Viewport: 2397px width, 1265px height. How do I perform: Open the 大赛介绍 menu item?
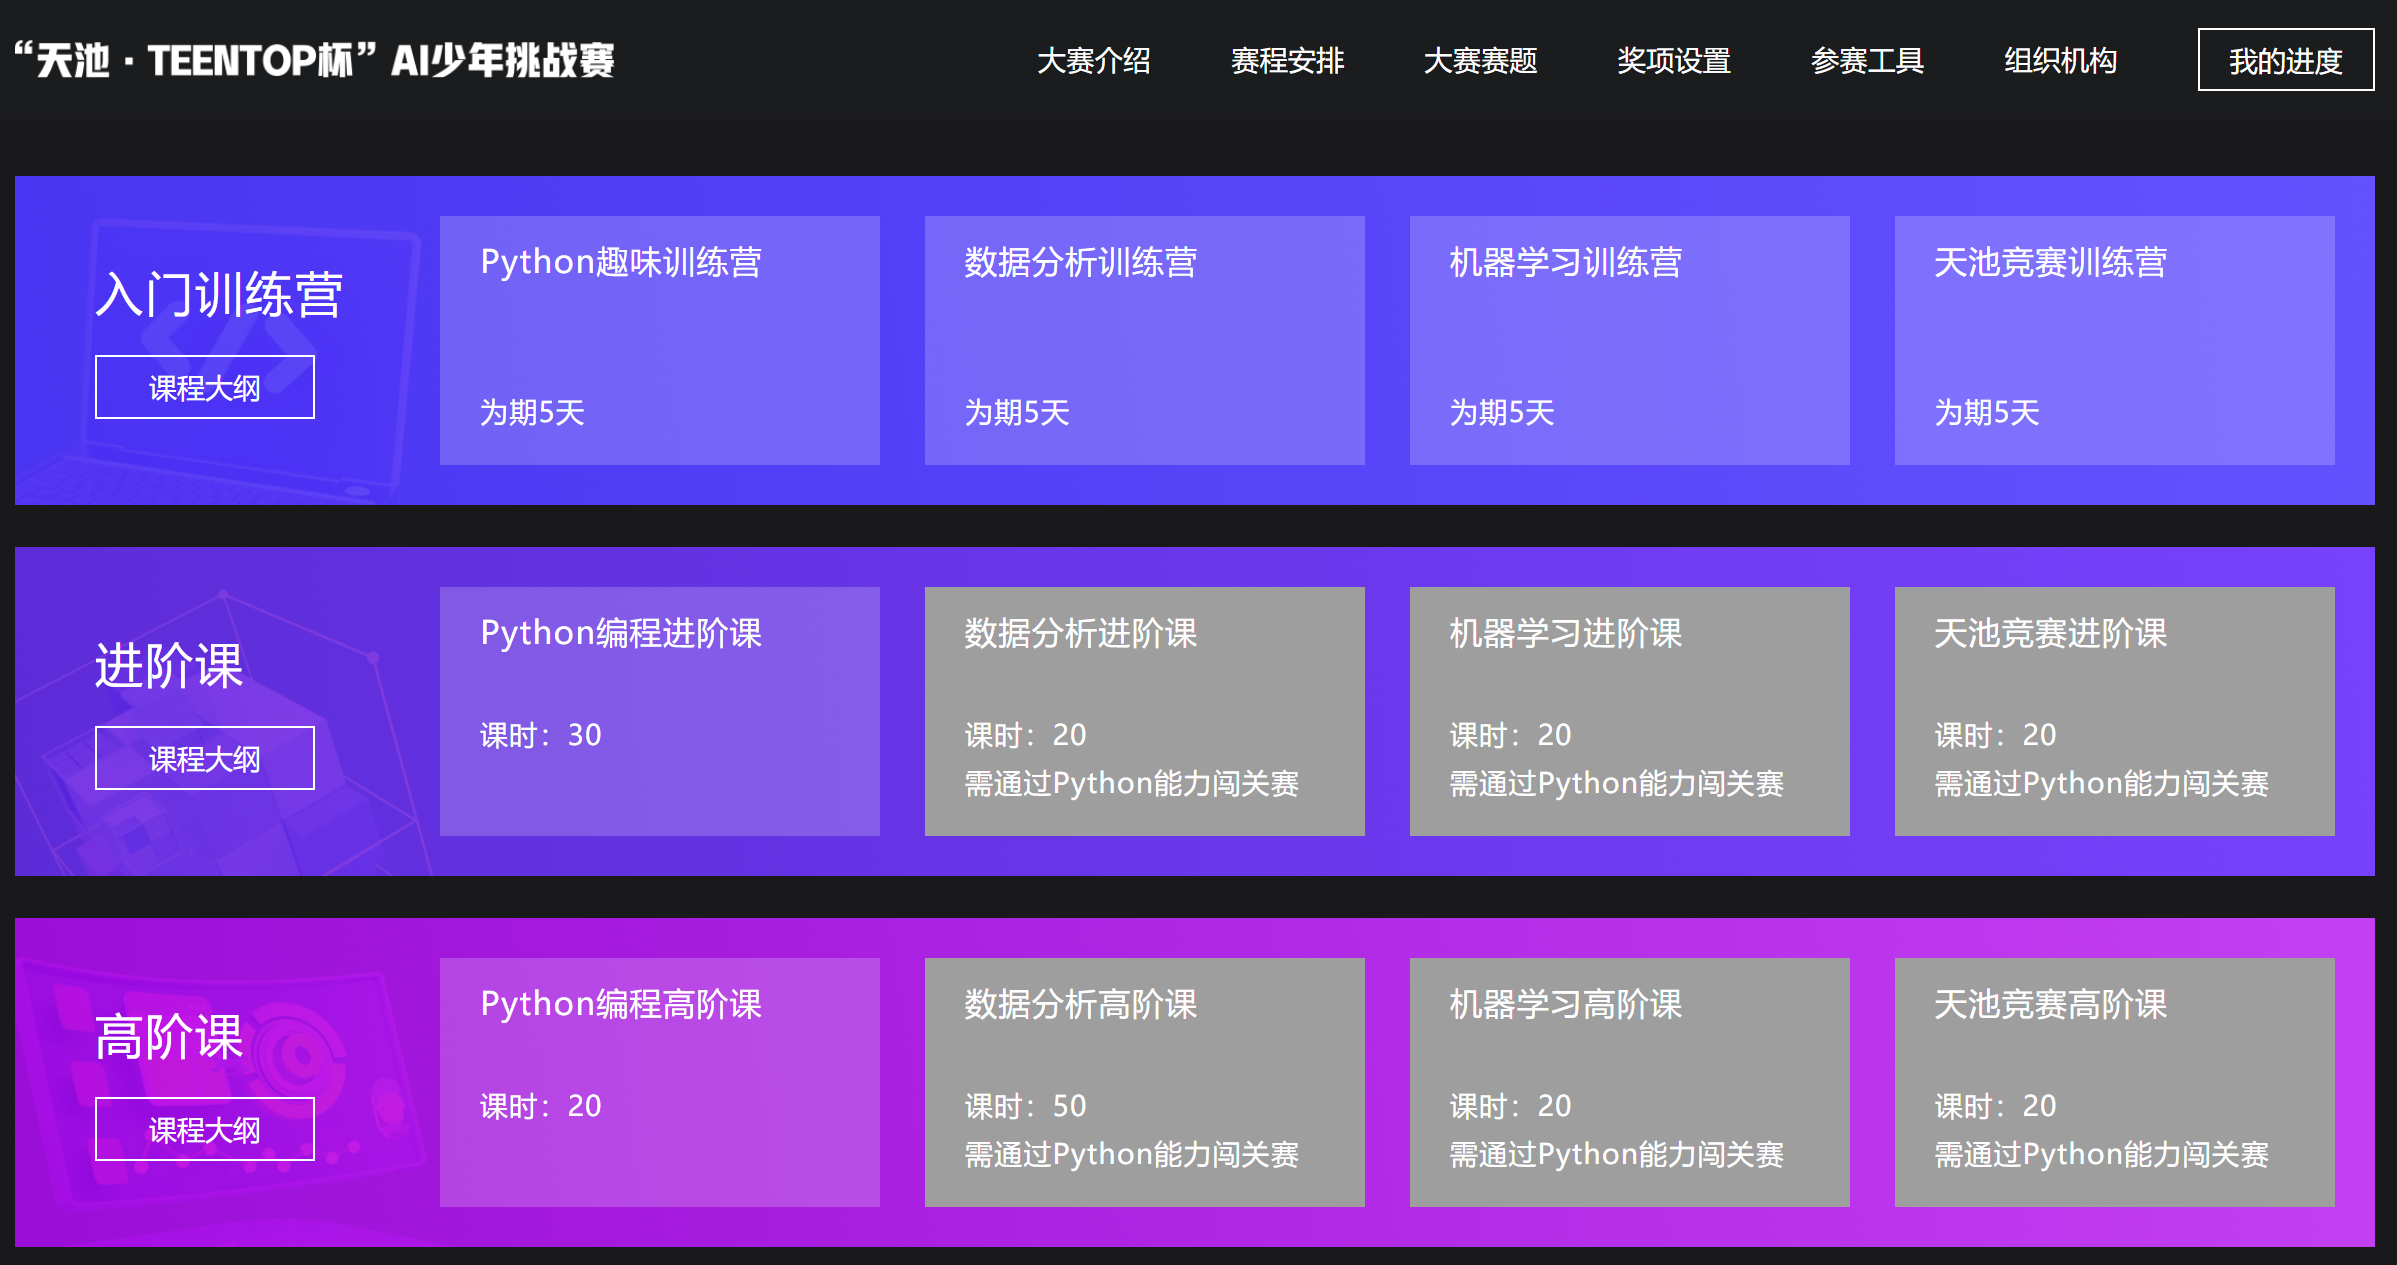click(x=1093, y=61)
